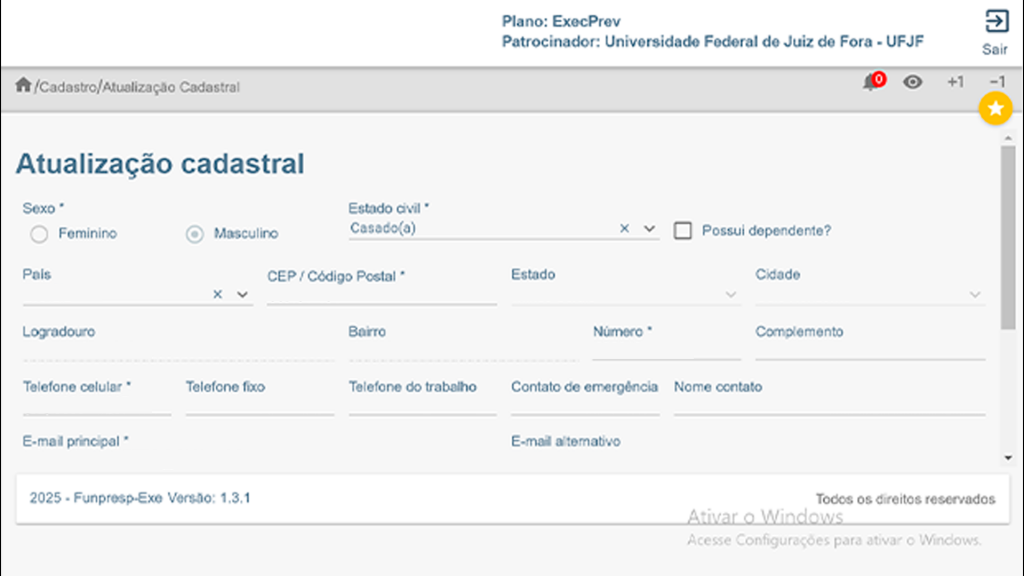
Task: Increase font size with +1
Action: pyautogui.click(x=956, y=83)
